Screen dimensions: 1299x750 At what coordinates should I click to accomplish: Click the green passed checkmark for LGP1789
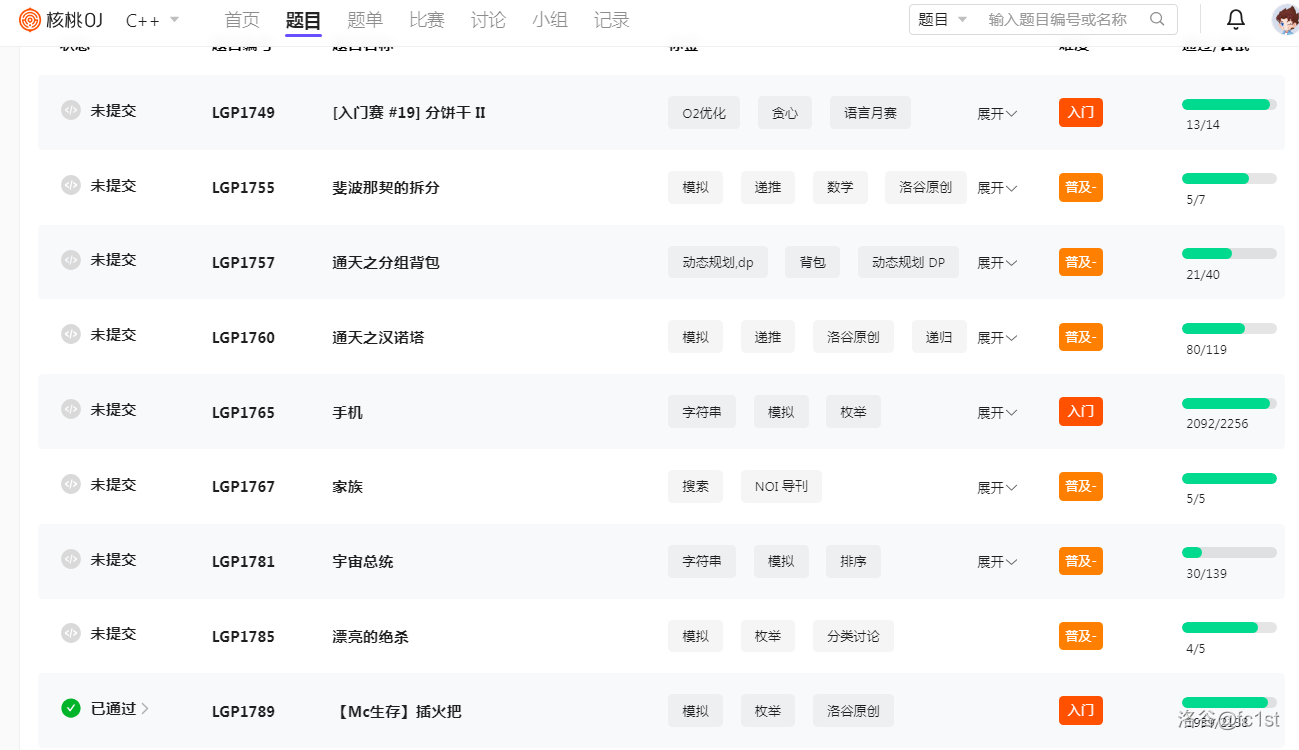tap(70, 708)
